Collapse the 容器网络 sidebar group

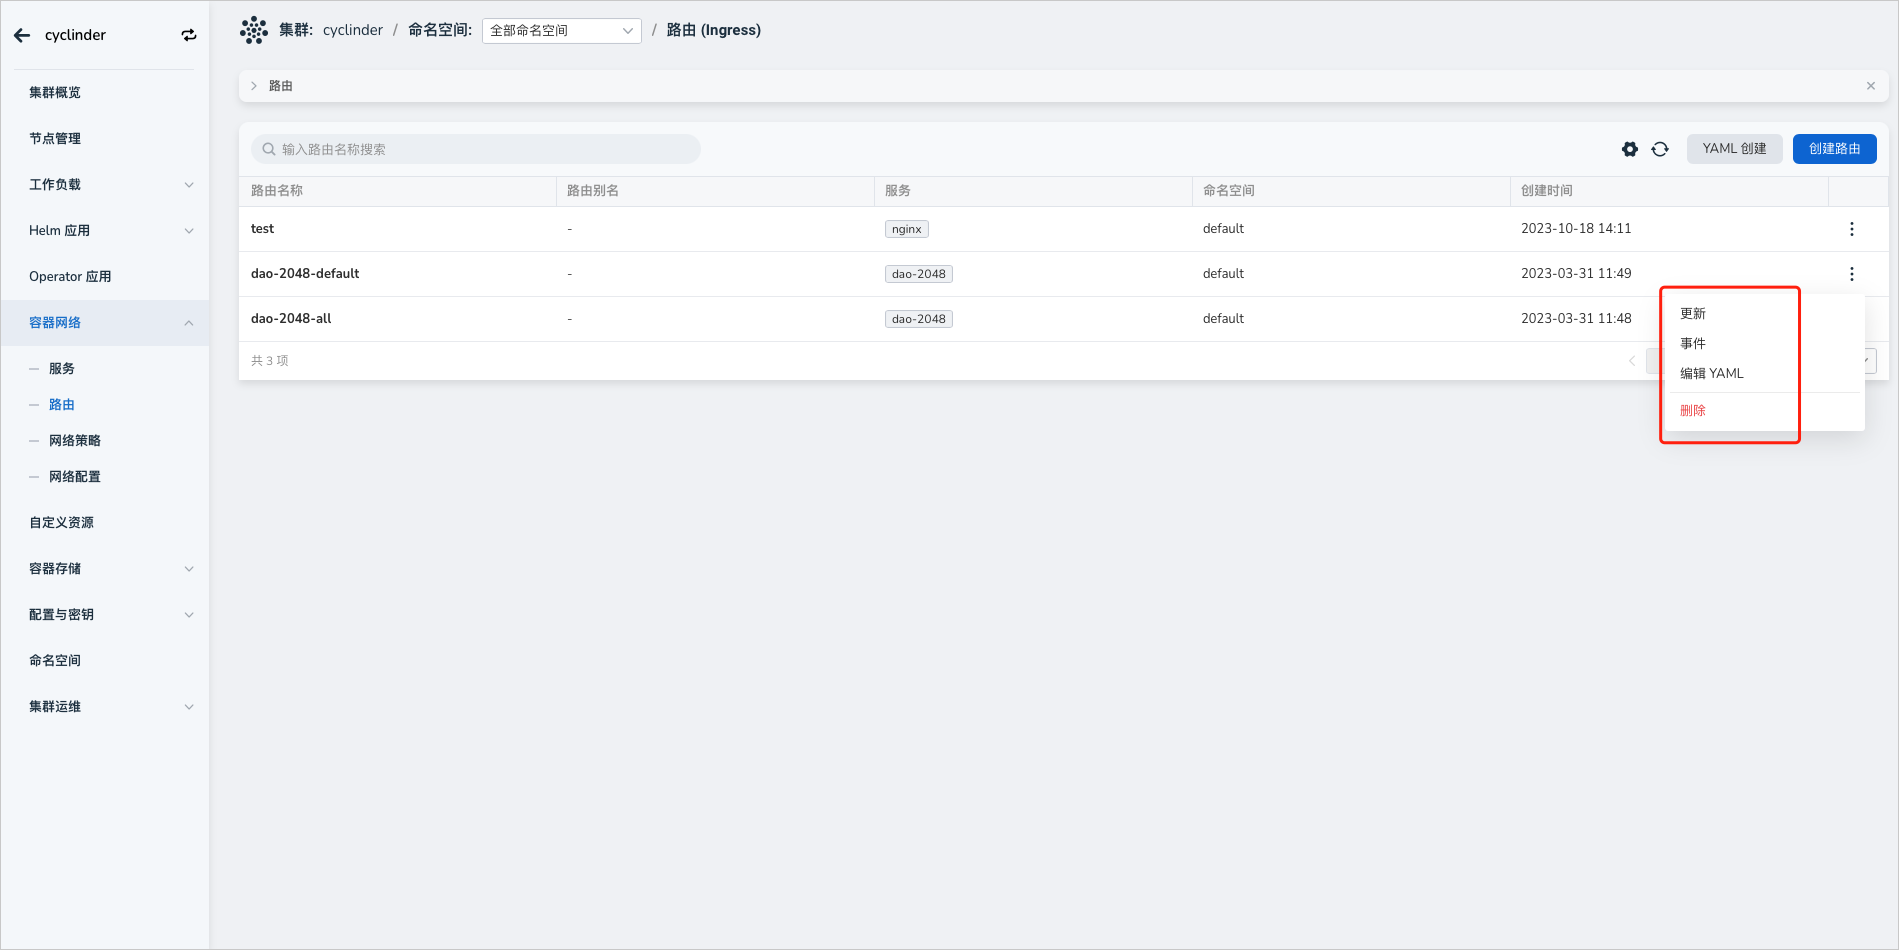pyautogui.click(x=189, y=323)
